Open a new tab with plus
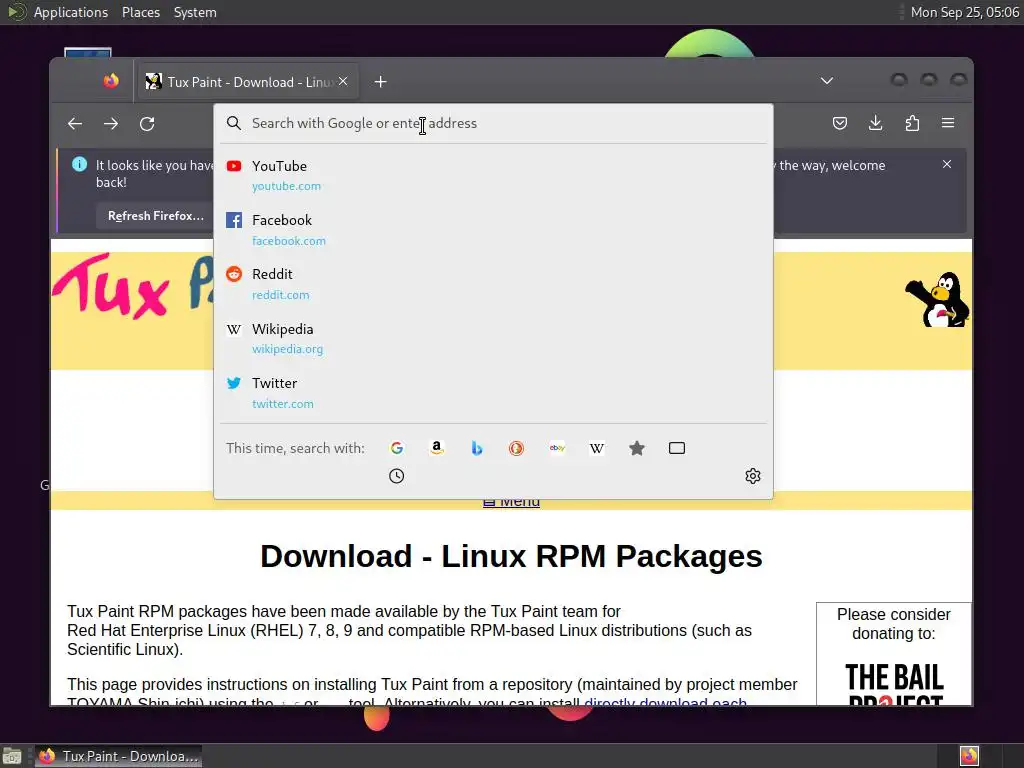Screen dimensions: 1024x768 380,82
